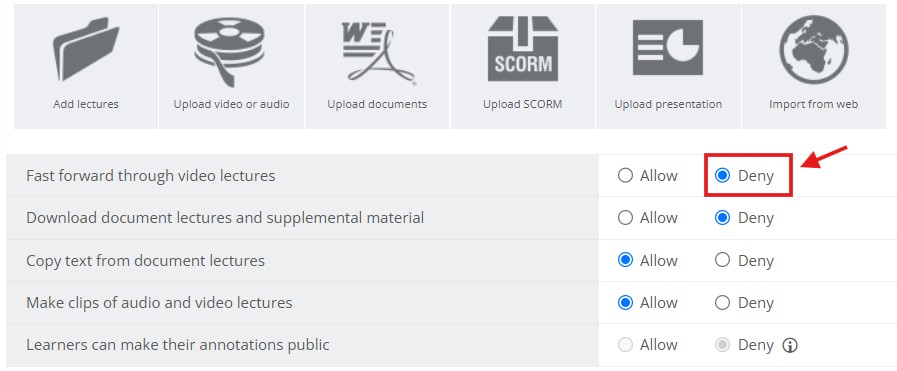Select Allow for making audio and video clips
Viewport: 897px width, 371px height.
pos(625,302)
